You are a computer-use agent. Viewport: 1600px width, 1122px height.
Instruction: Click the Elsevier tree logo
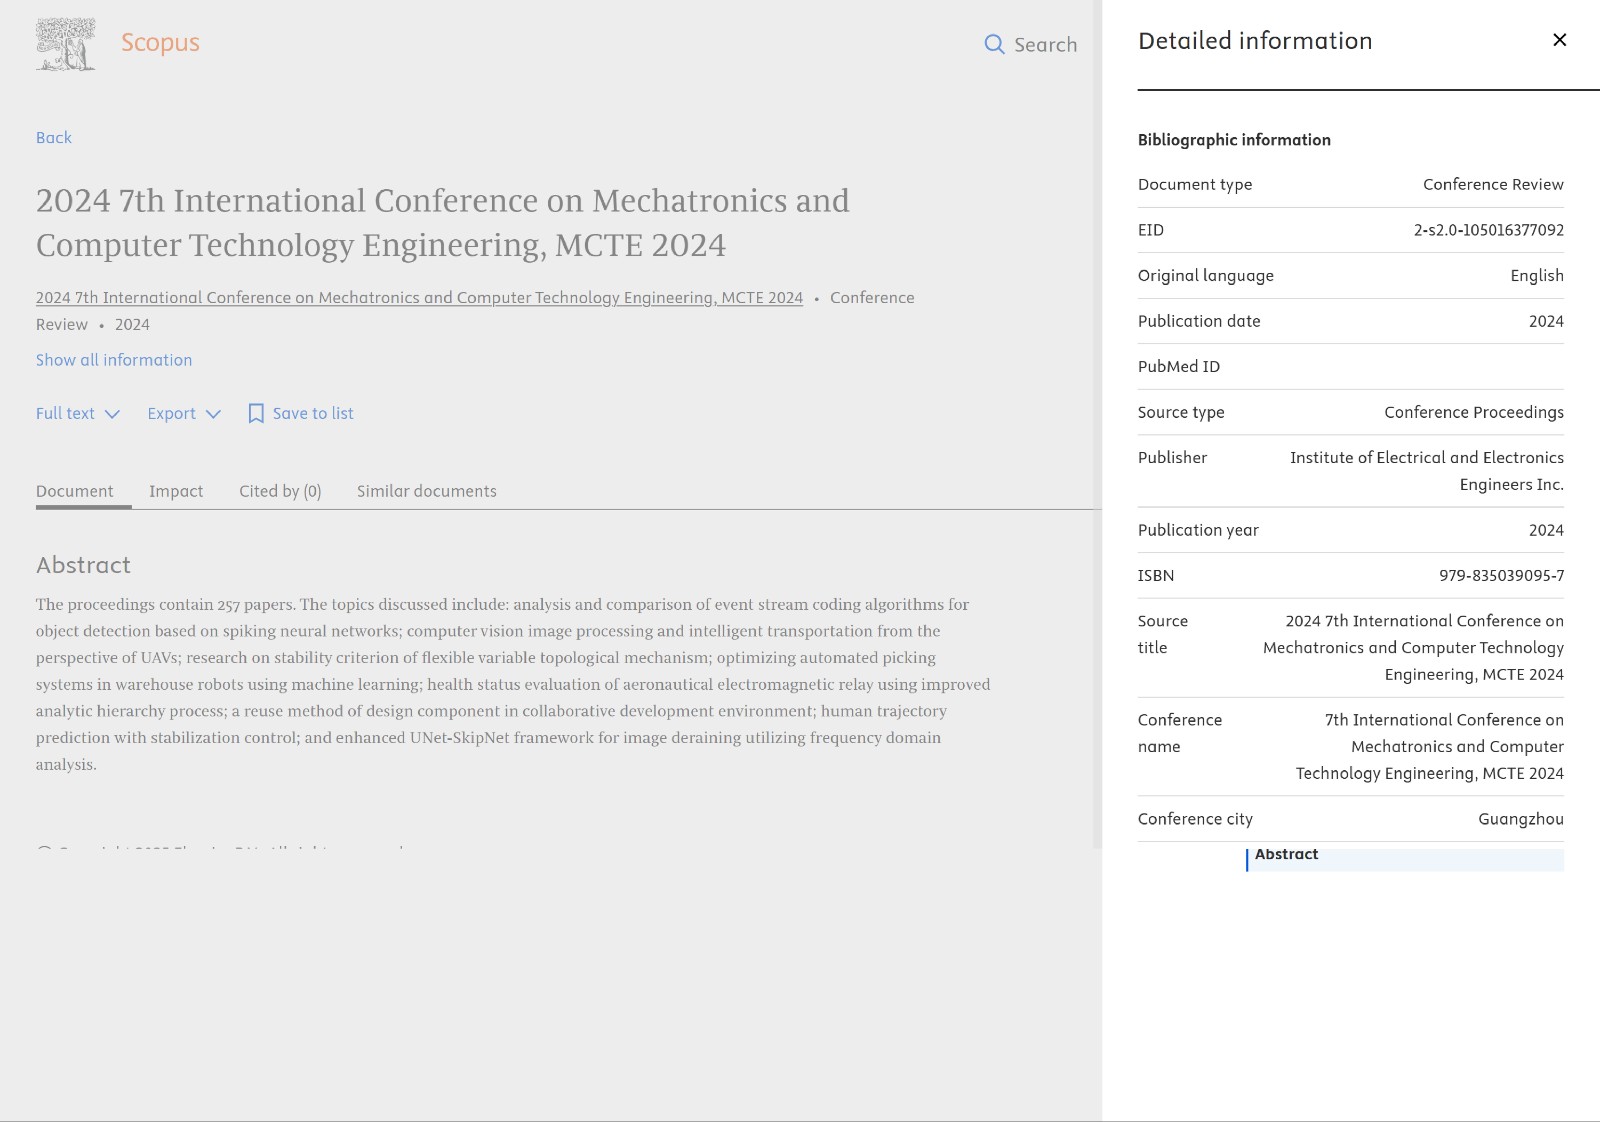tap(66, 44)
